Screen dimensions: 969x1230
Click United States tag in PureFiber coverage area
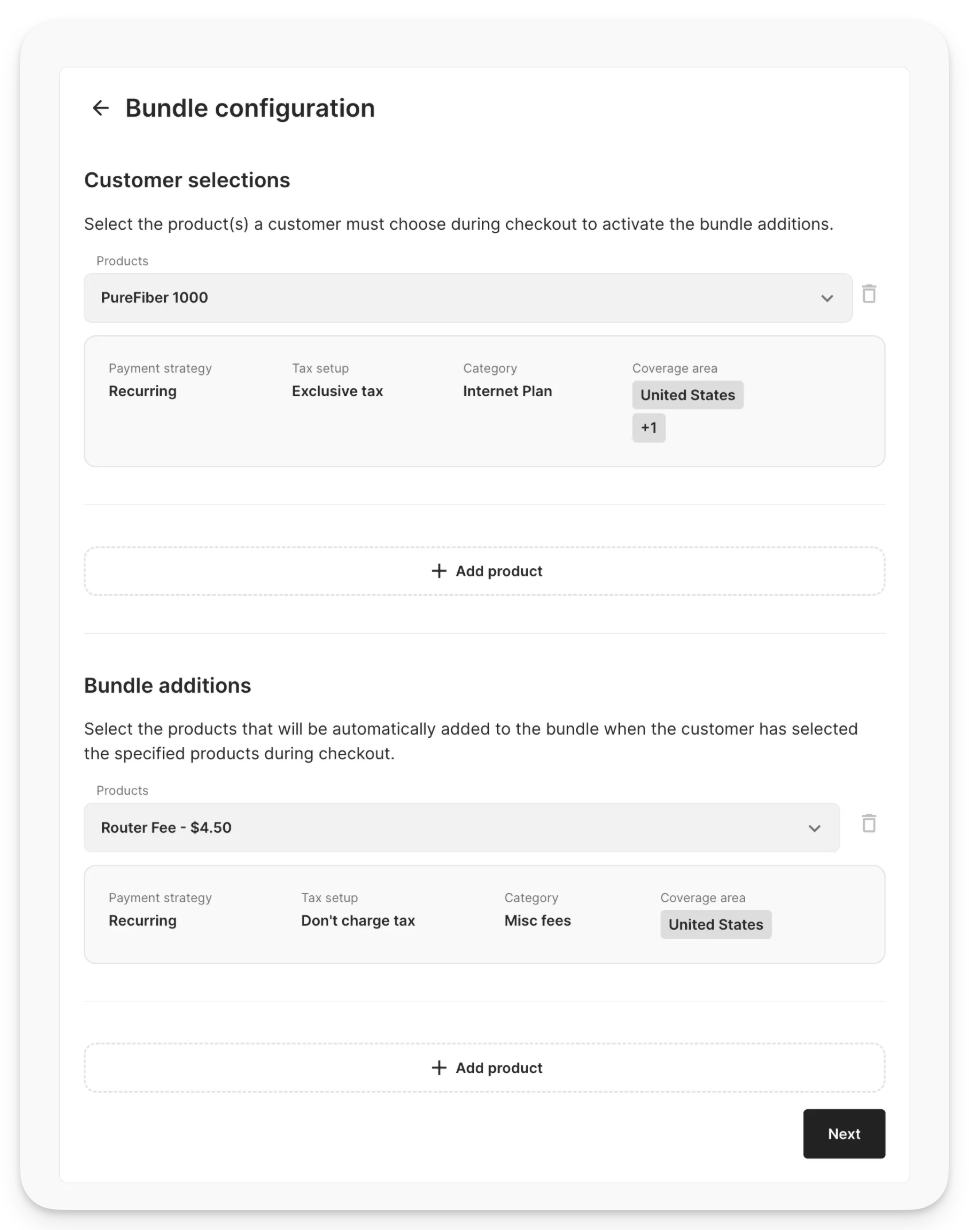pos(688,395)
